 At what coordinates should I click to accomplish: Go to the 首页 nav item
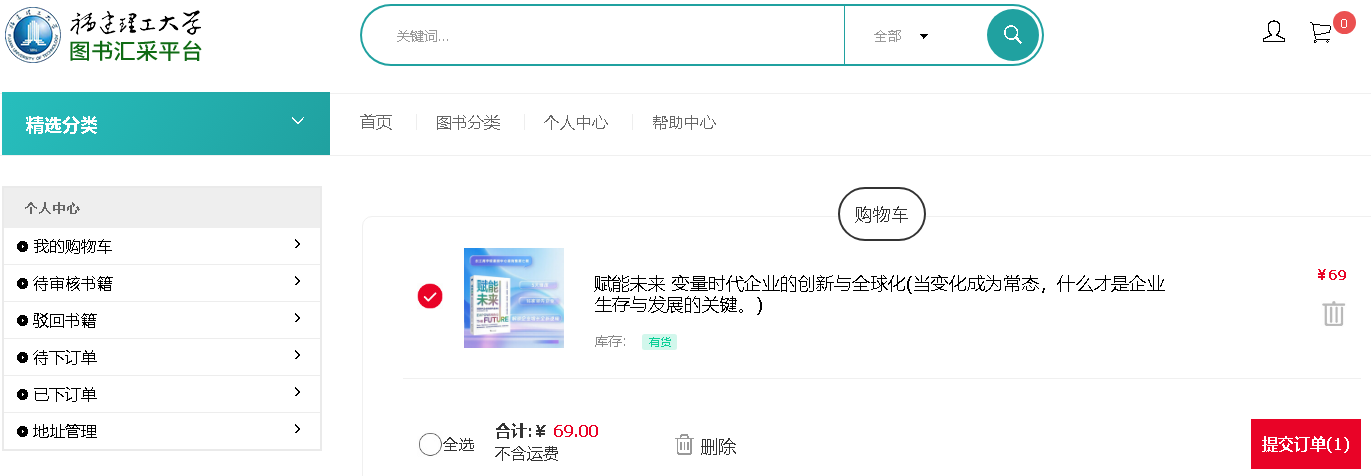tap(376, 123)
